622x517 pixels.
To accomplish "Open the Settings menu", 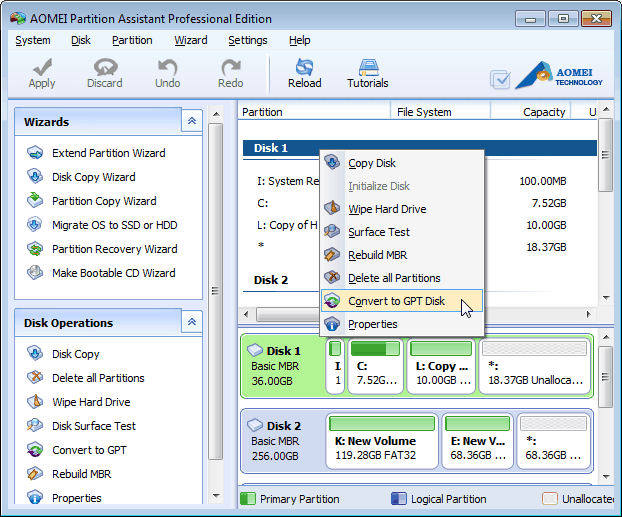I will coord(248,40).
